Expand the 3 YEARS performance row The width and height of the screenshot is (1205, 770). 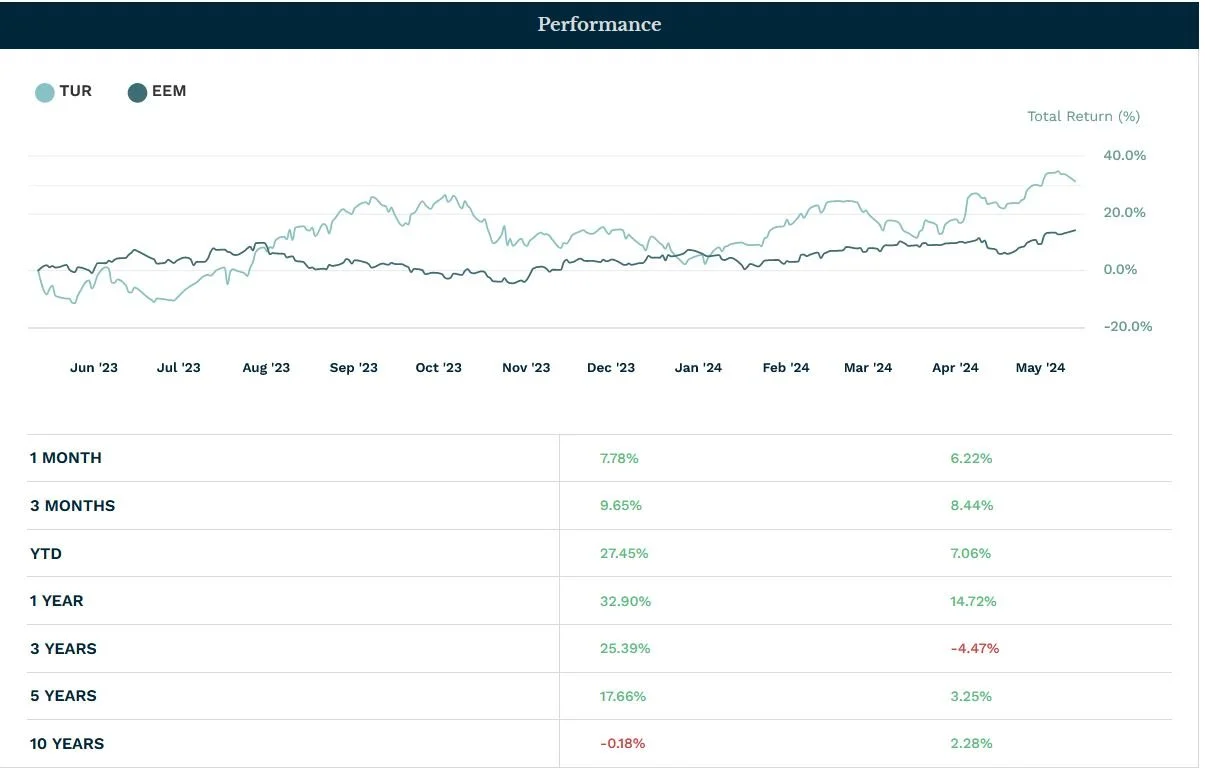(x=63, y=648)
